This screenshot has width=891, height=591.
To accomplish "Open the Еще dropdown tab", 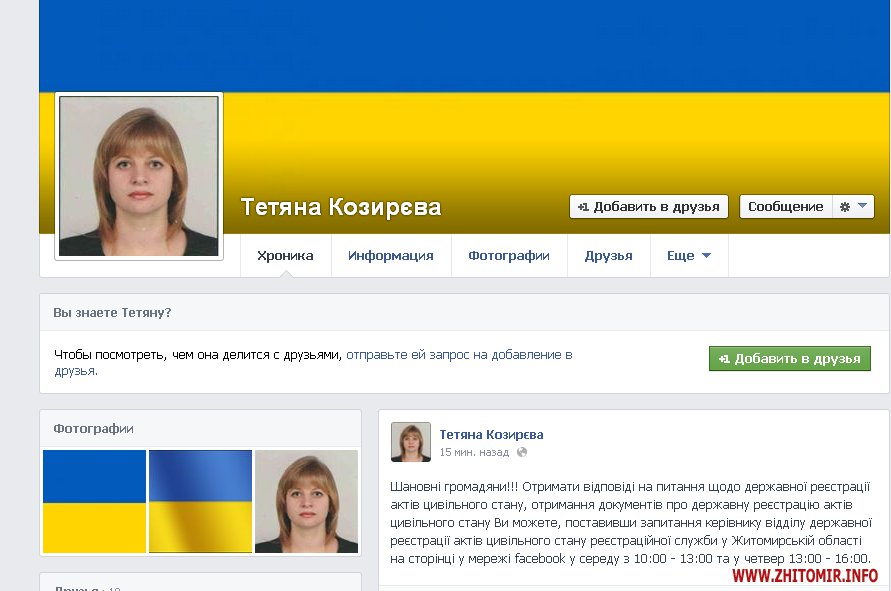I will [x=689, y=256].
